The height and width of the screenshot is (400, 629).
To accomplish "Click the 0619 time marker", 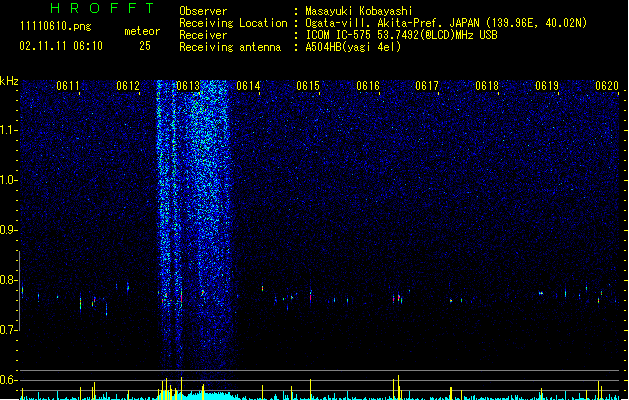I will pos(547,86).
